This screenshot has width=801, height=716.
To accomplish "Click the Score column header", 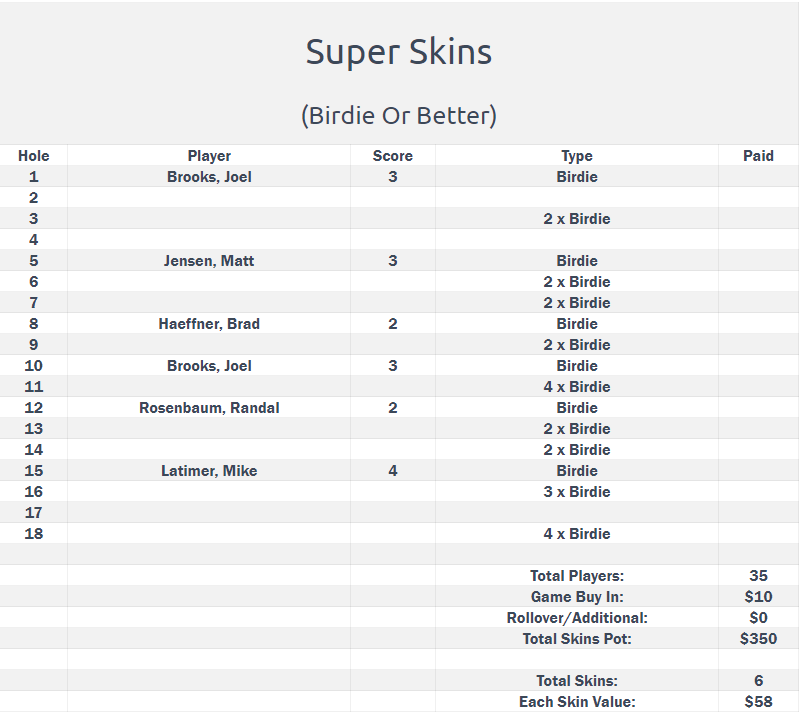I will (x=392, y=156).
